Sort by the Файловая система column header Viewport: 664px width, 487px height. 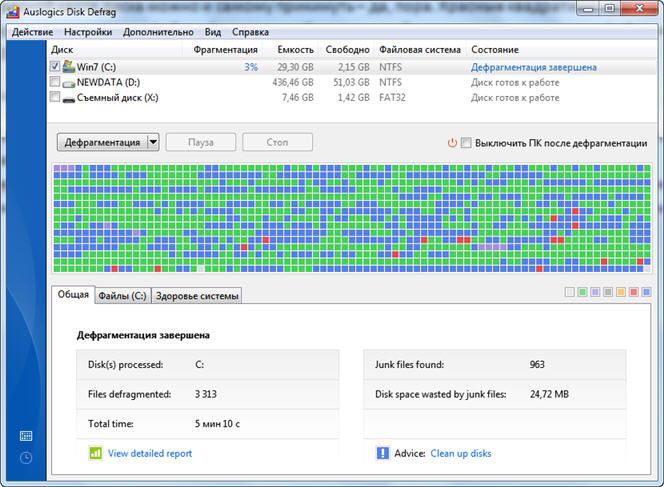click(420, 50)
